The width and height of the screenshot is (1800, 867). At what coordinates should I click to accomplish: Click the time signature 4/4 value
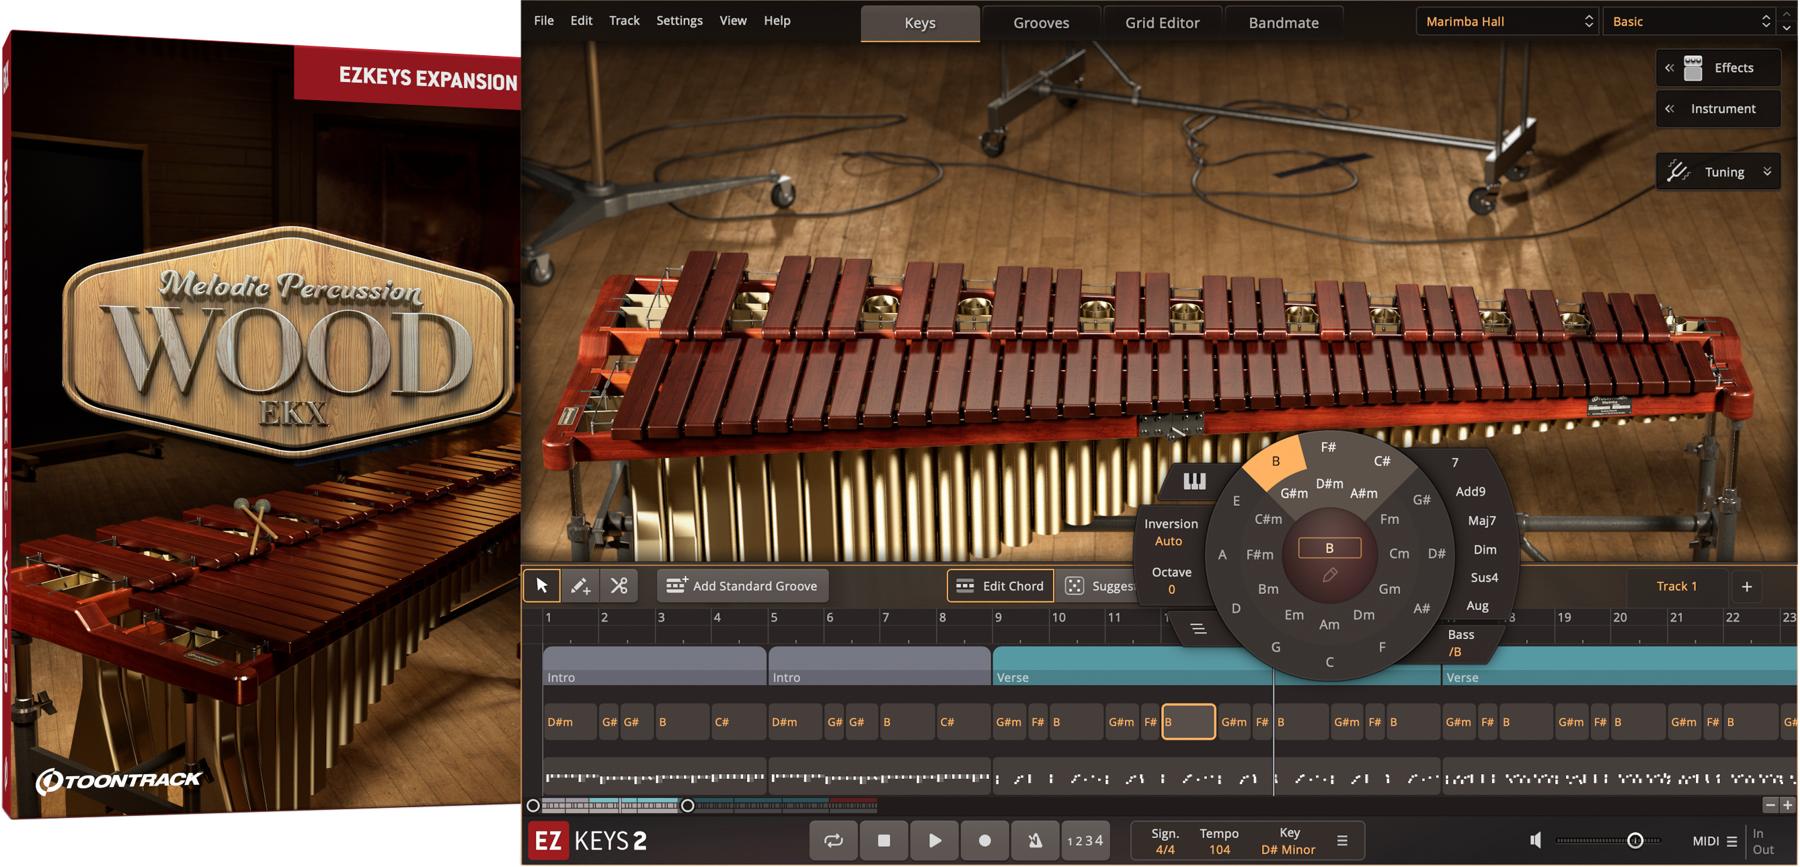[1165, 850]
